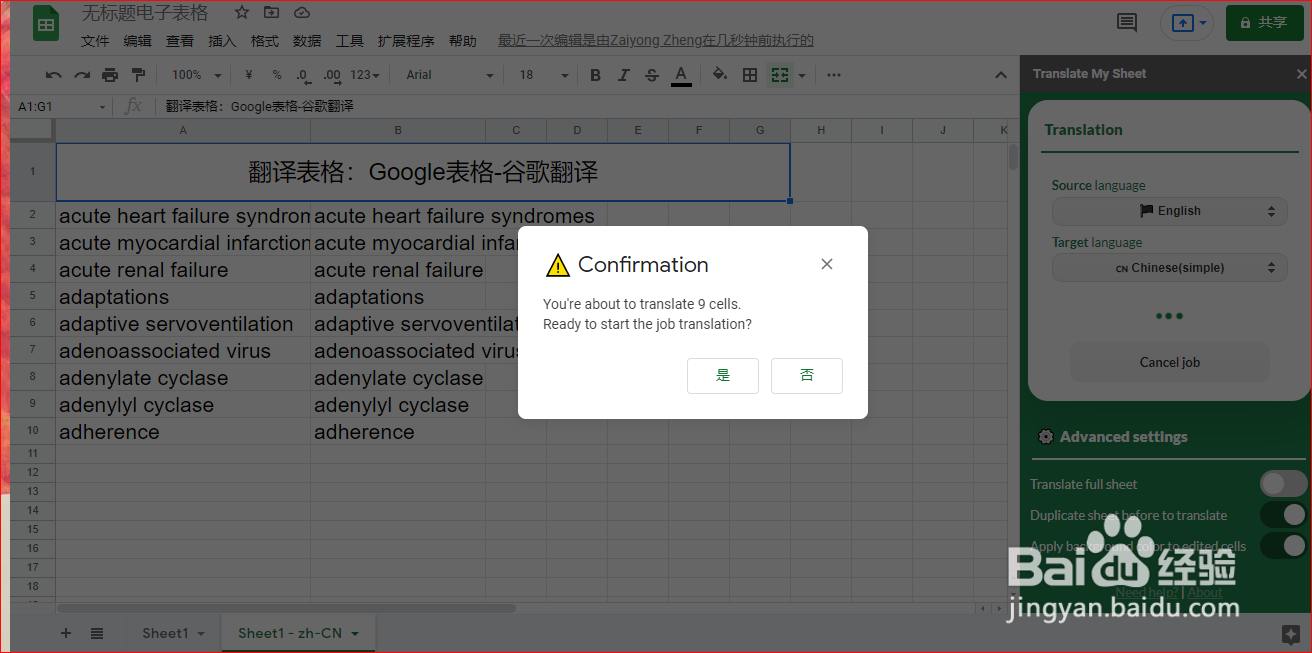Confirm translation with 是 button
Screen dimensions: 1312x653
(723, 376)
